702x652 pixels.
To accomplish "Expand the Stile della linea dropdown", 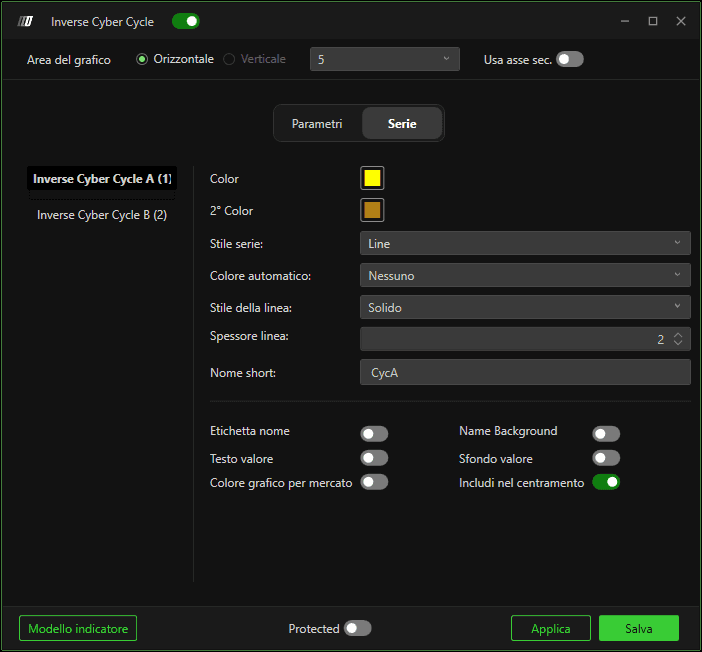I will click(x=525, y=307).
